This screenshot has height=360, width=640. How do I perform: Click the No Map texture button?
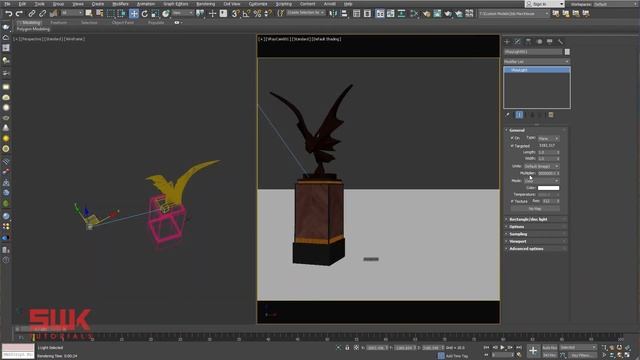535,209
